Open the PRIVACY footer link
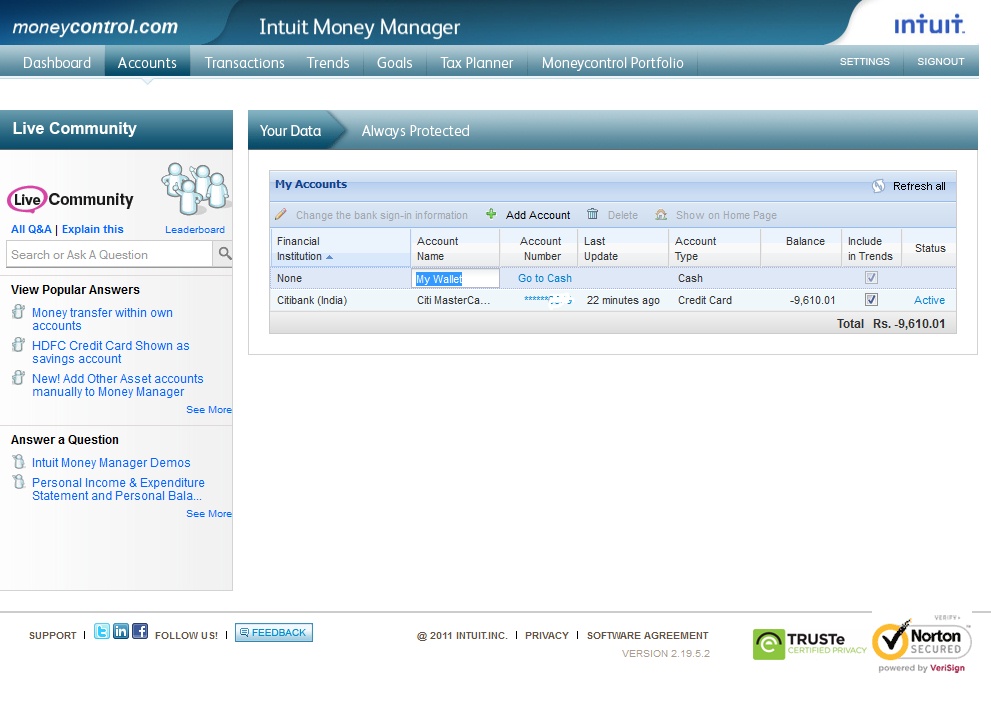The width and height of the screenshot is (991, 713). [x=547, y=635]
